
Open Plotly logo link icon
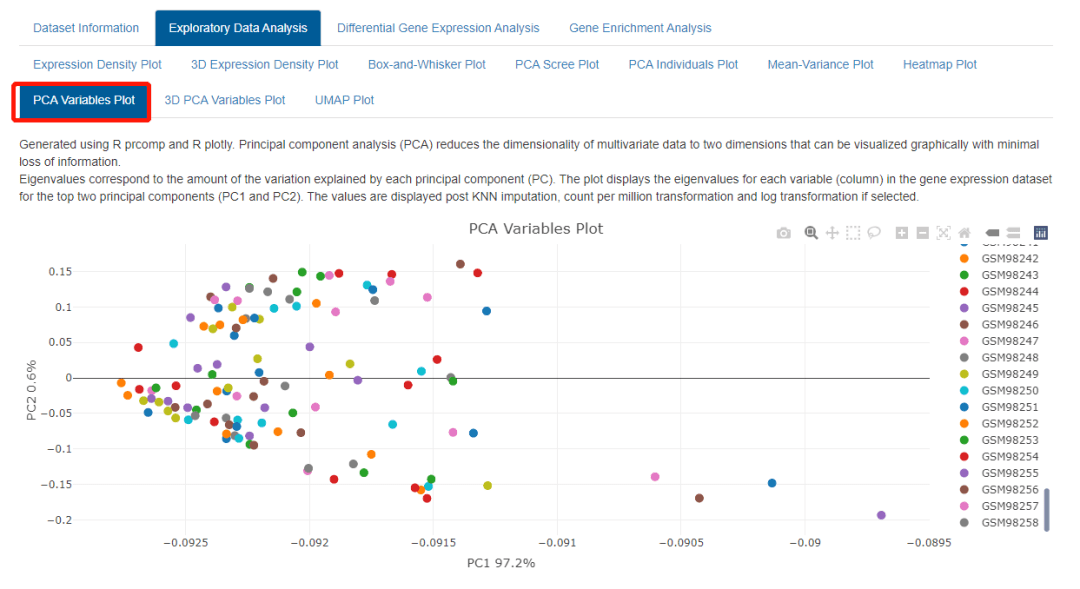[1041, 233]
